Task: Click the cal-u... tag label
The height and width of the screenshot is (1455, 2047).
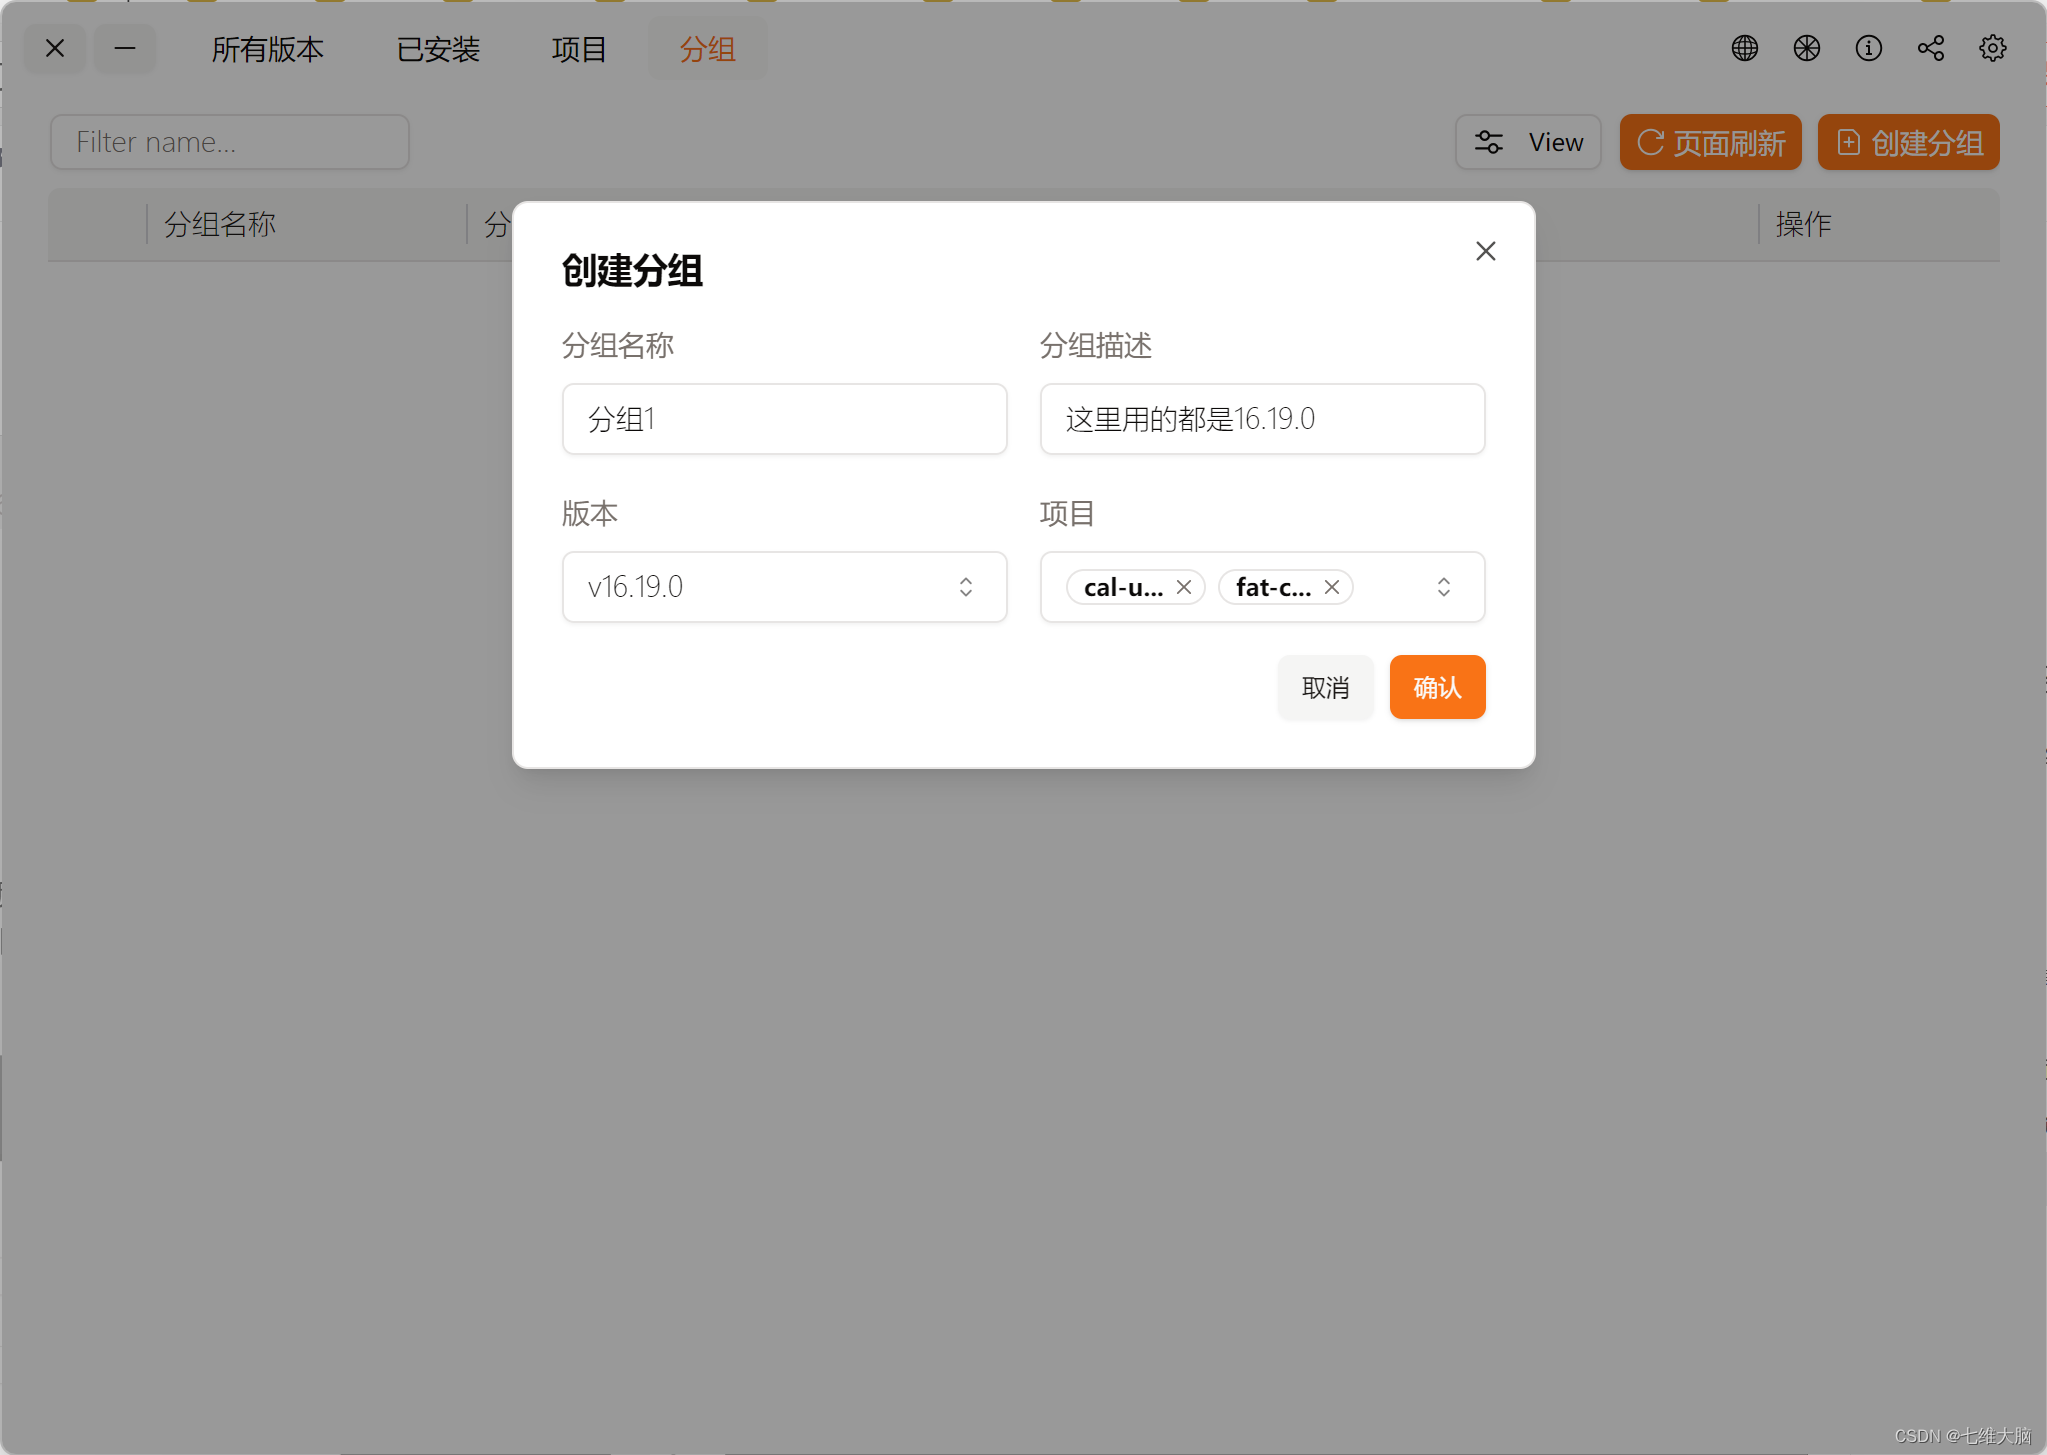Action: pyautogui.click(x=1123, y=587)
